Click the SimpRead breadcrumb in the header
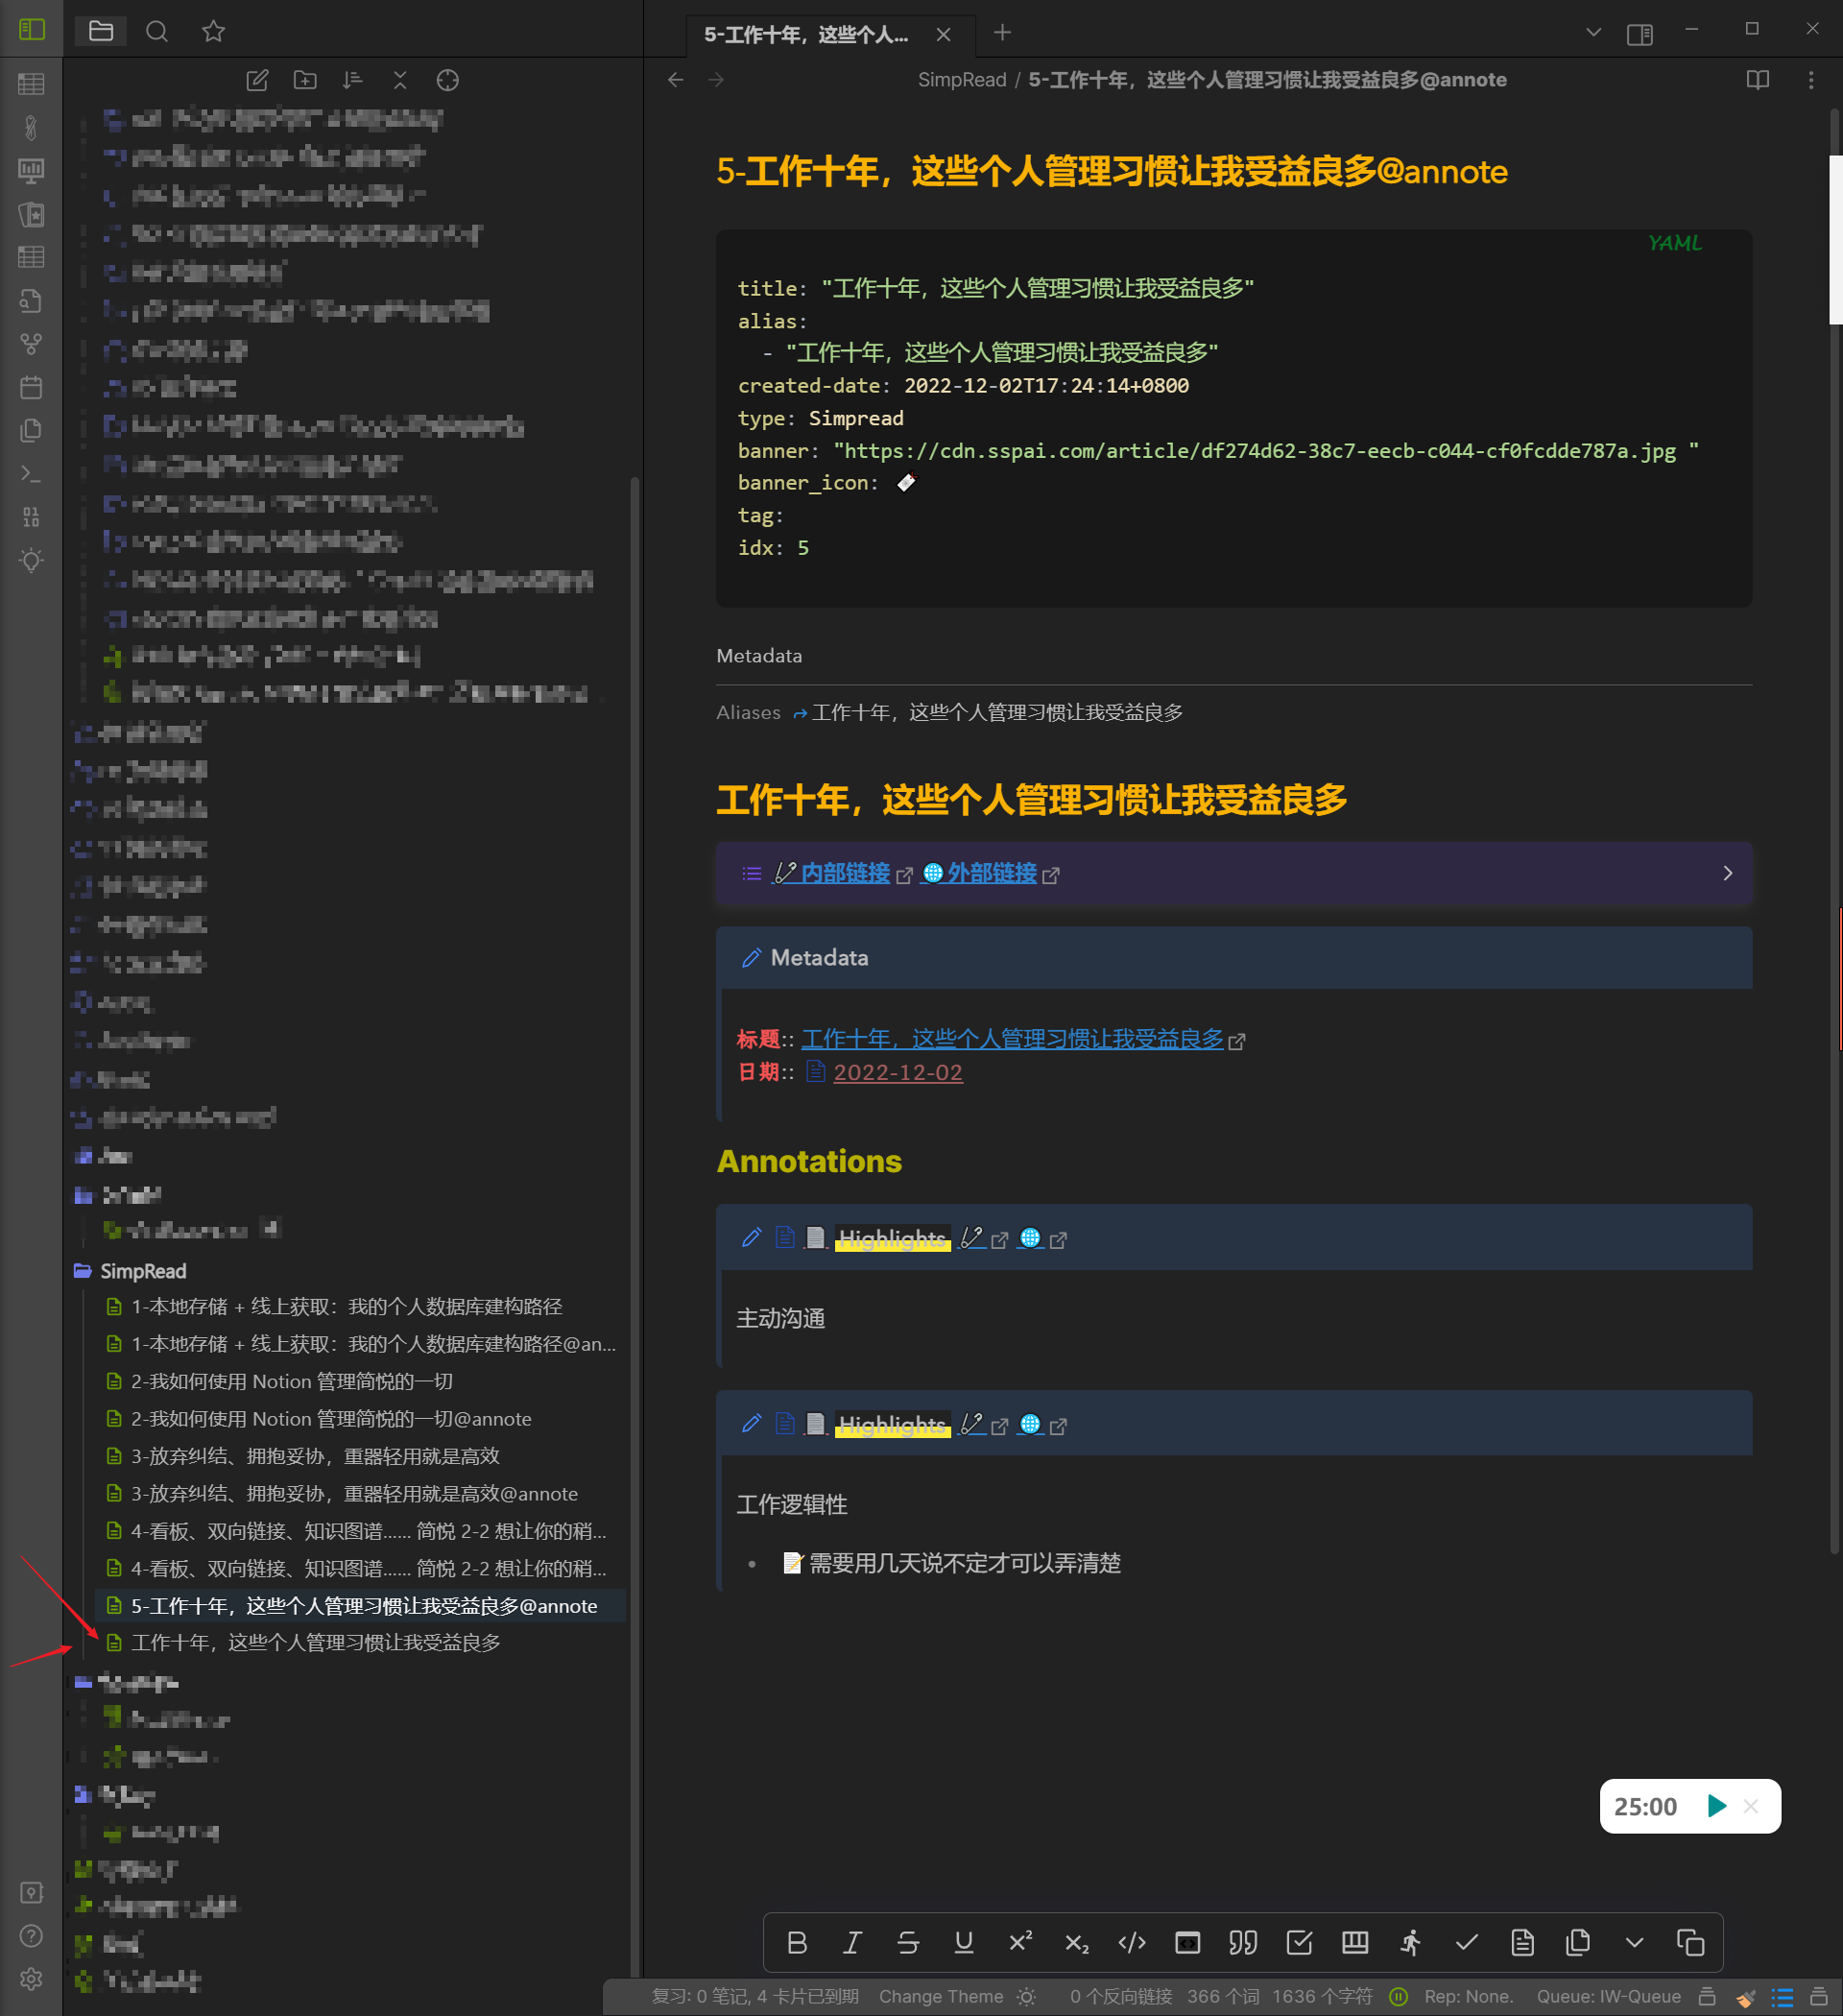 962,80
